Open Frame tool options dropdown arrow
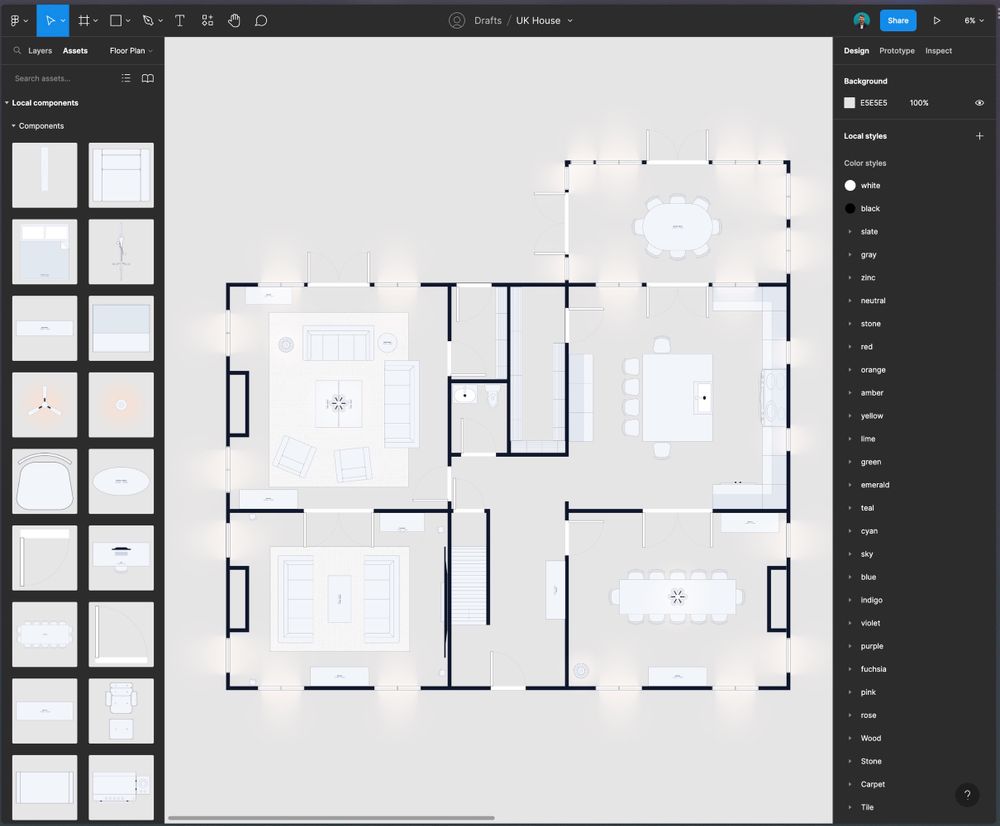This screenshot has width=1000, height=826. 96,20
